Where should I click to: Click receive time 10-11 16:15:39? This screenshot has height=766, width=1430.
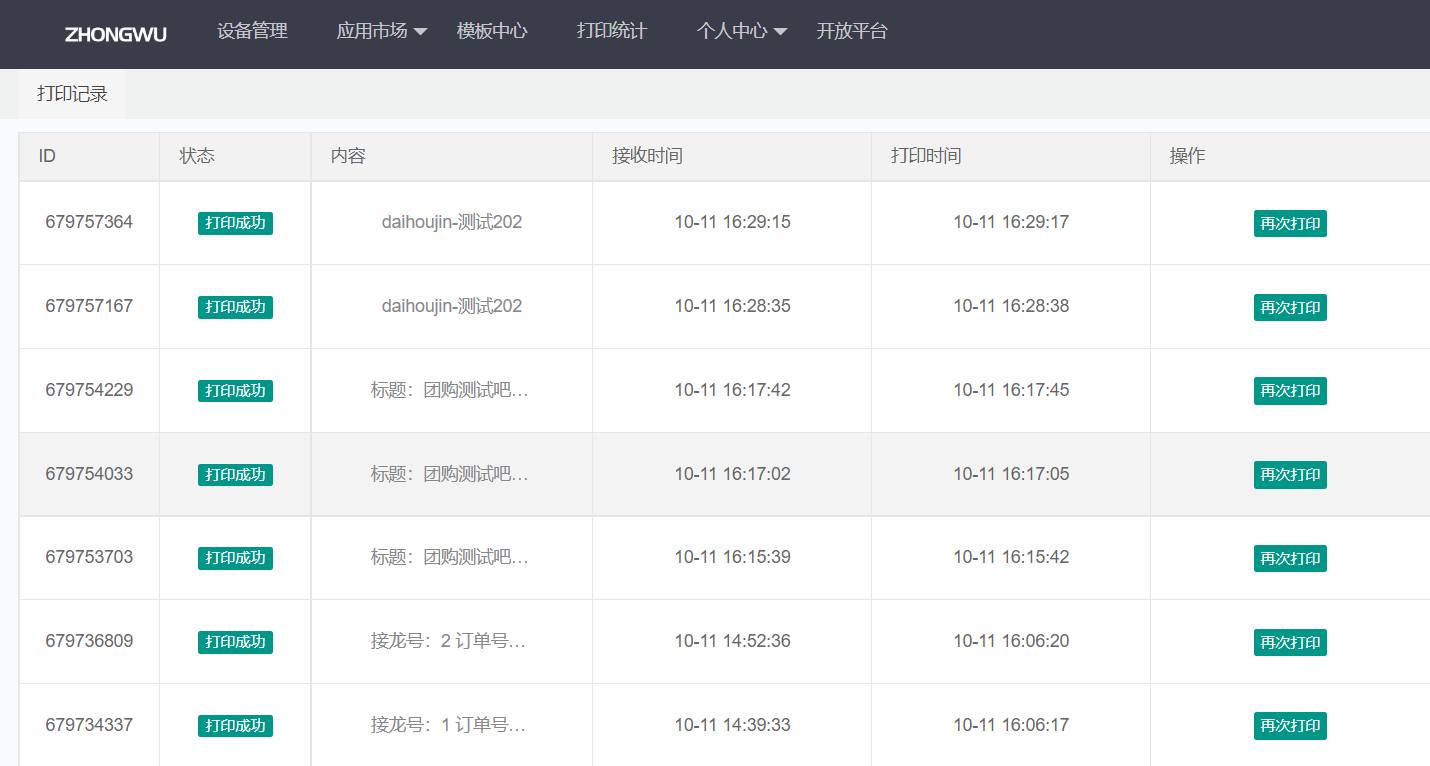pos(732,557)
